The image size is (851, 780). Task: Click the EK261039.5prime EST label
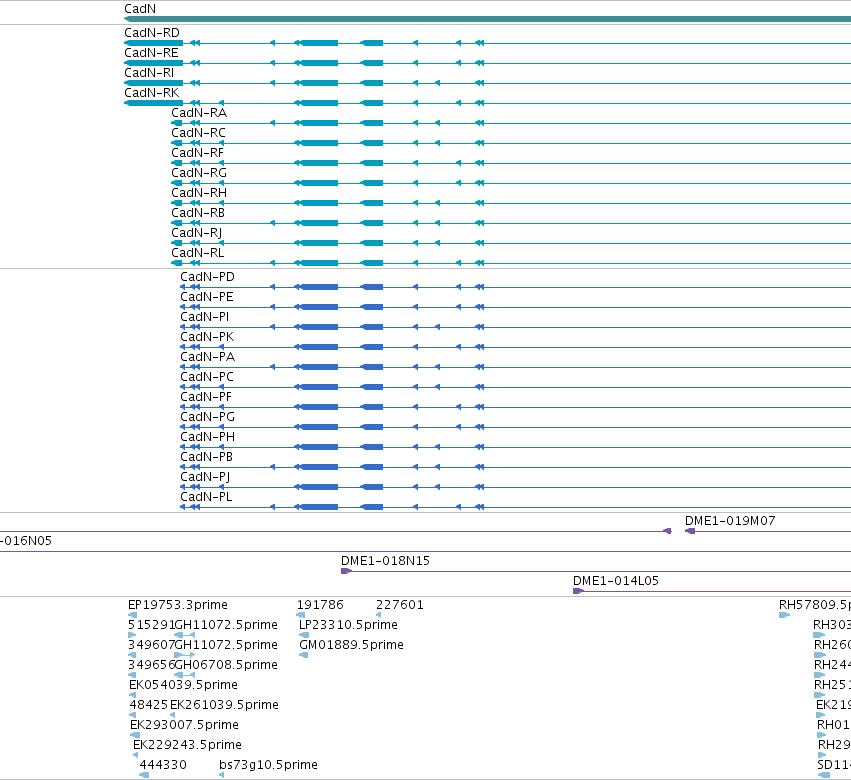tap(225, 705)
